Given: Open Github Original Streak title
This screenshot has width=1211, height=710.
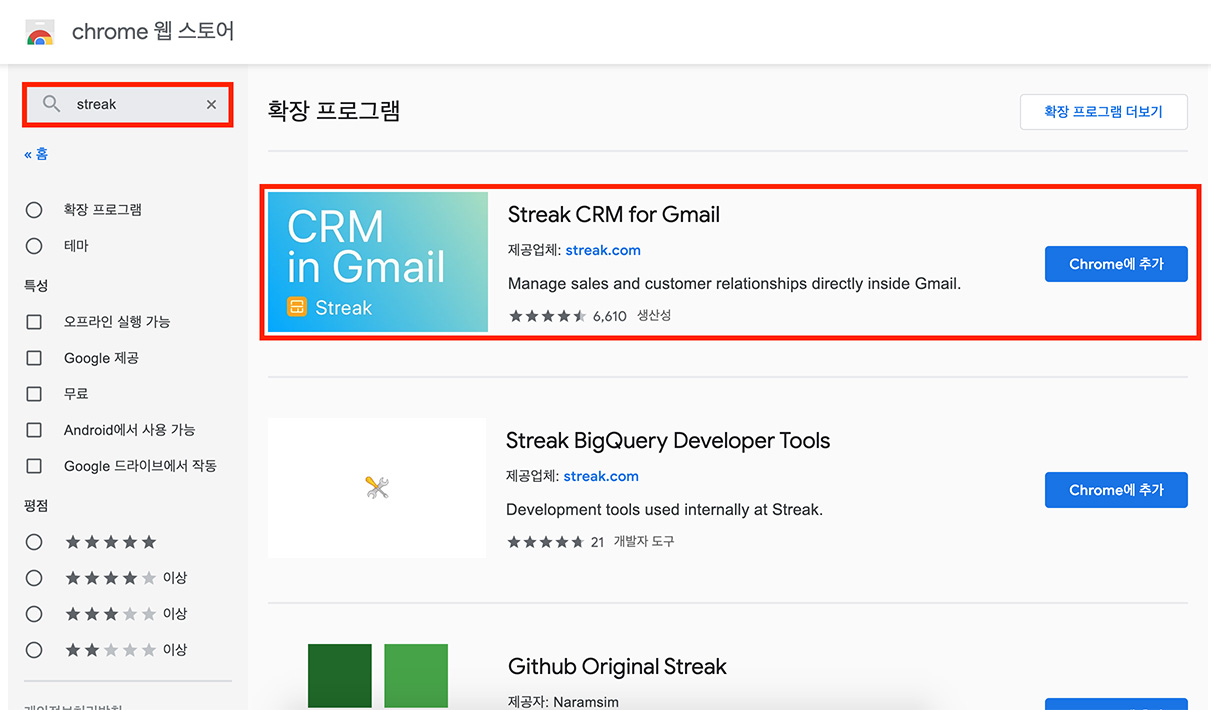Looking at the screenshot, I should [617, 667].
